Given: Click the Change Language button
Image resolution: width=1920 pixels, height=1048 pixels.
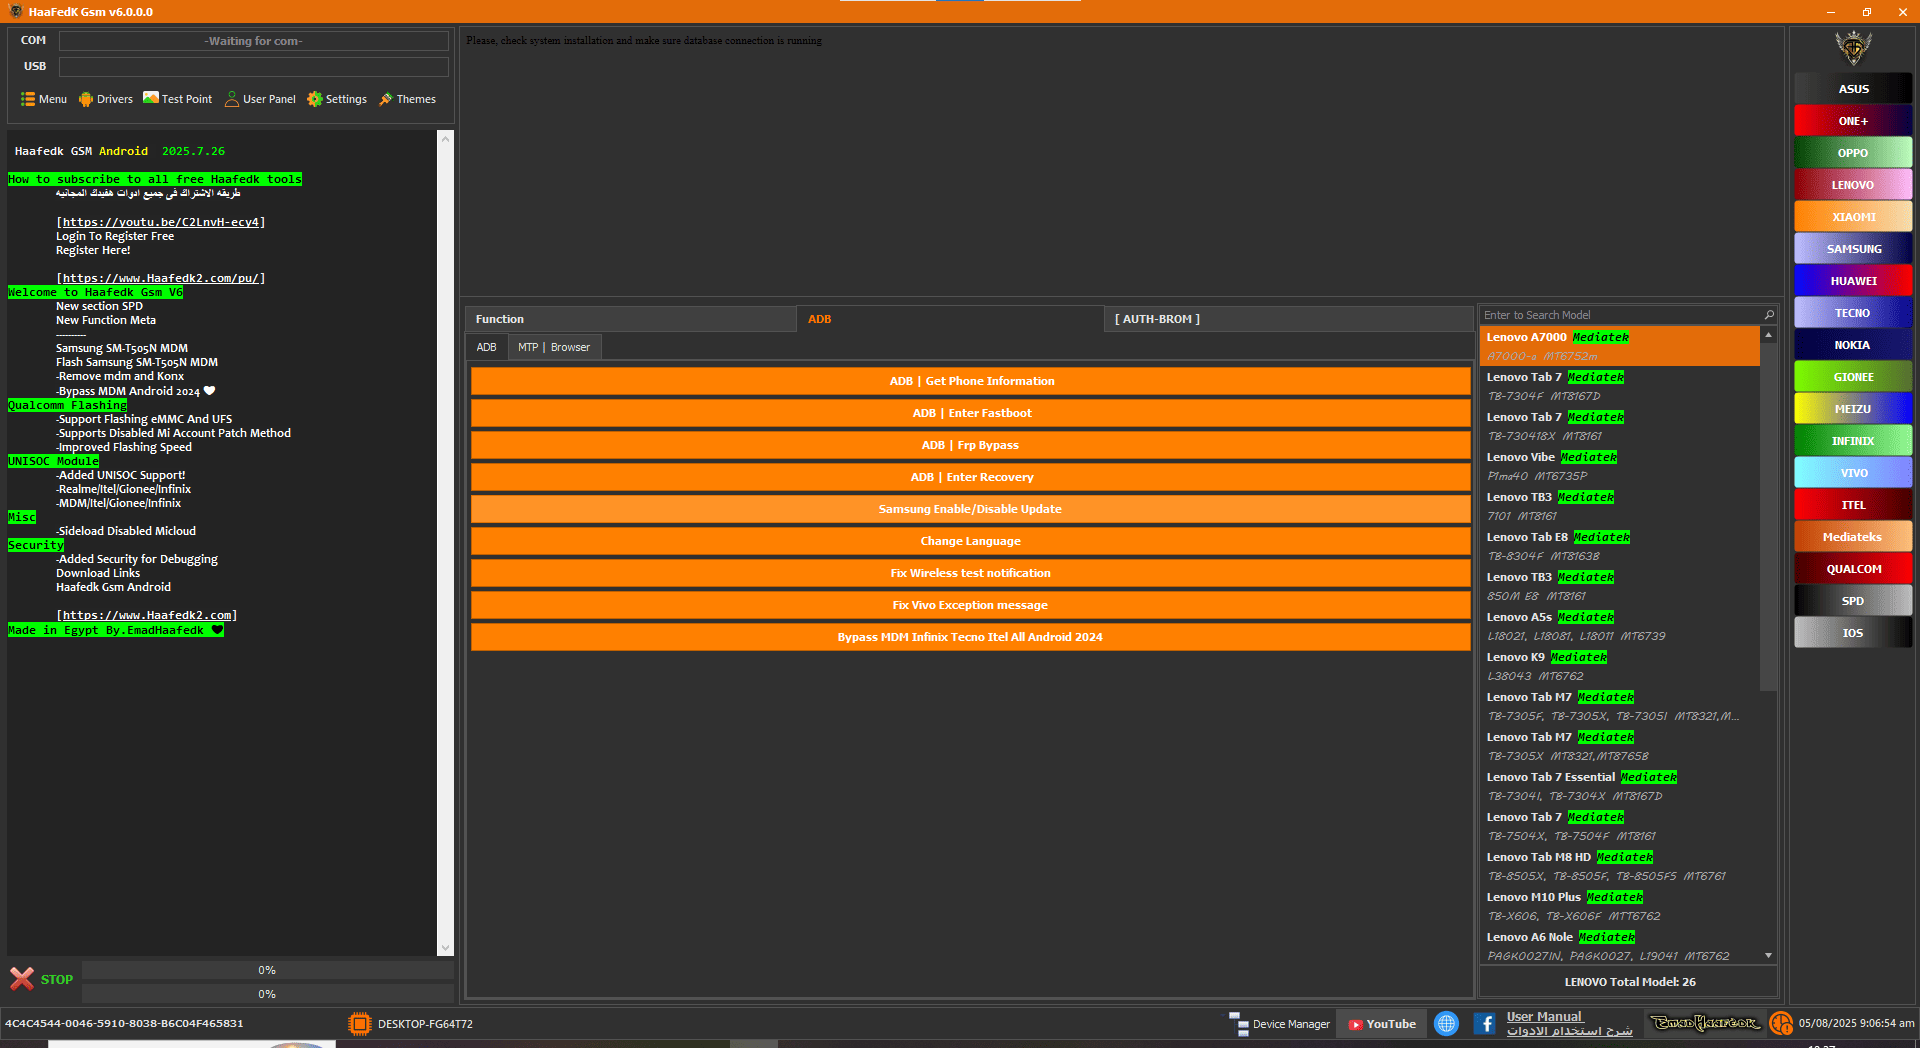Looking at the screenshot, I should (x=970, y=541).
